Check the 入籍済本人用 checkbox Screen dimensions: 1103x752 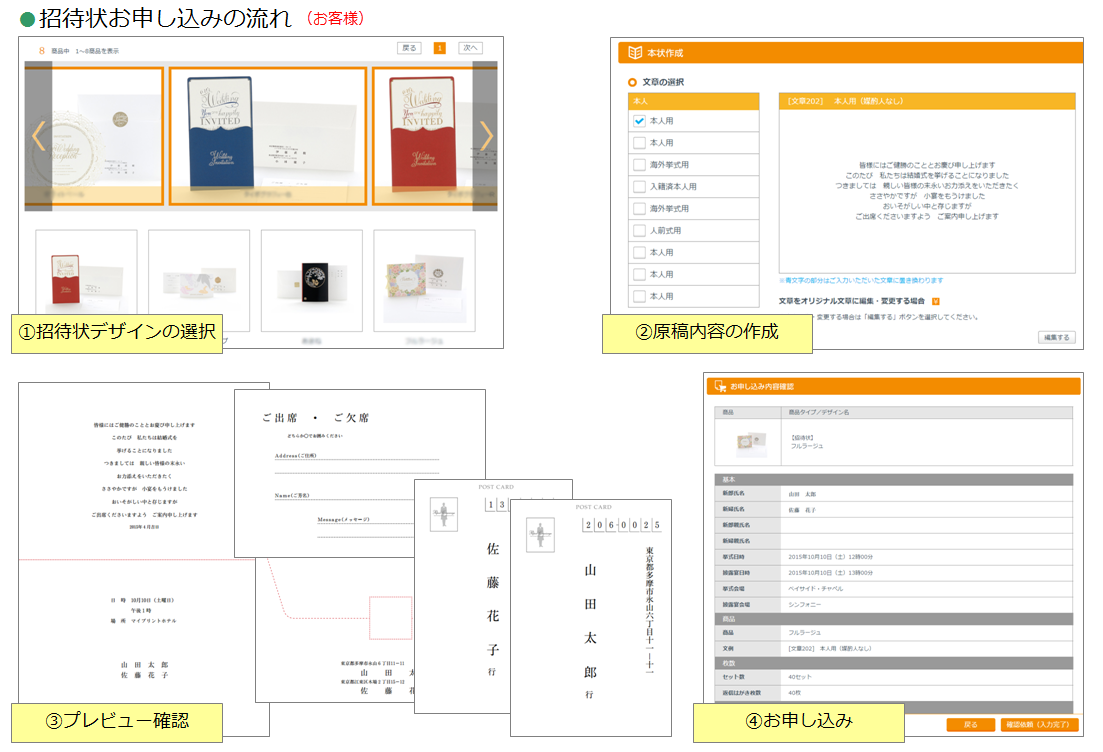[640, 187]
